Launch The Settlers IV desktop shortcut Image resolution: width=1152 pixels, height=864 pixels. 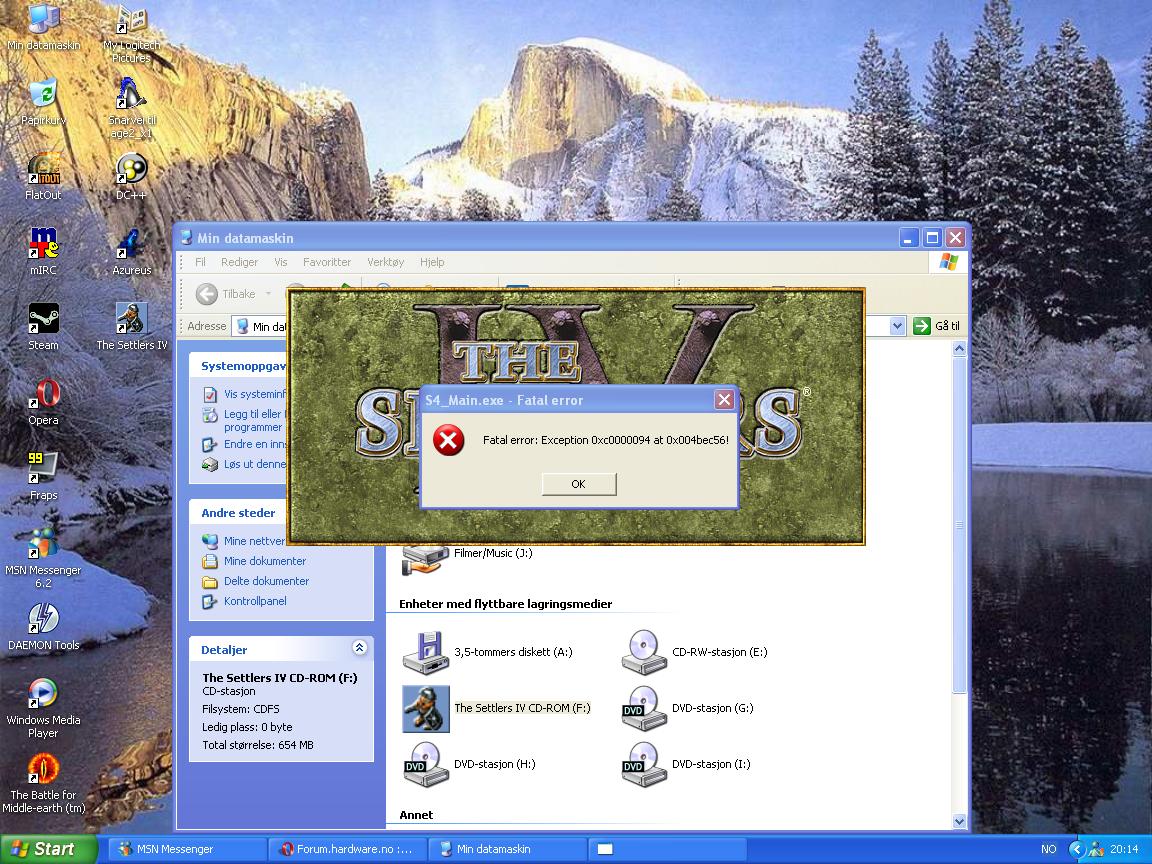click(132, 326)
